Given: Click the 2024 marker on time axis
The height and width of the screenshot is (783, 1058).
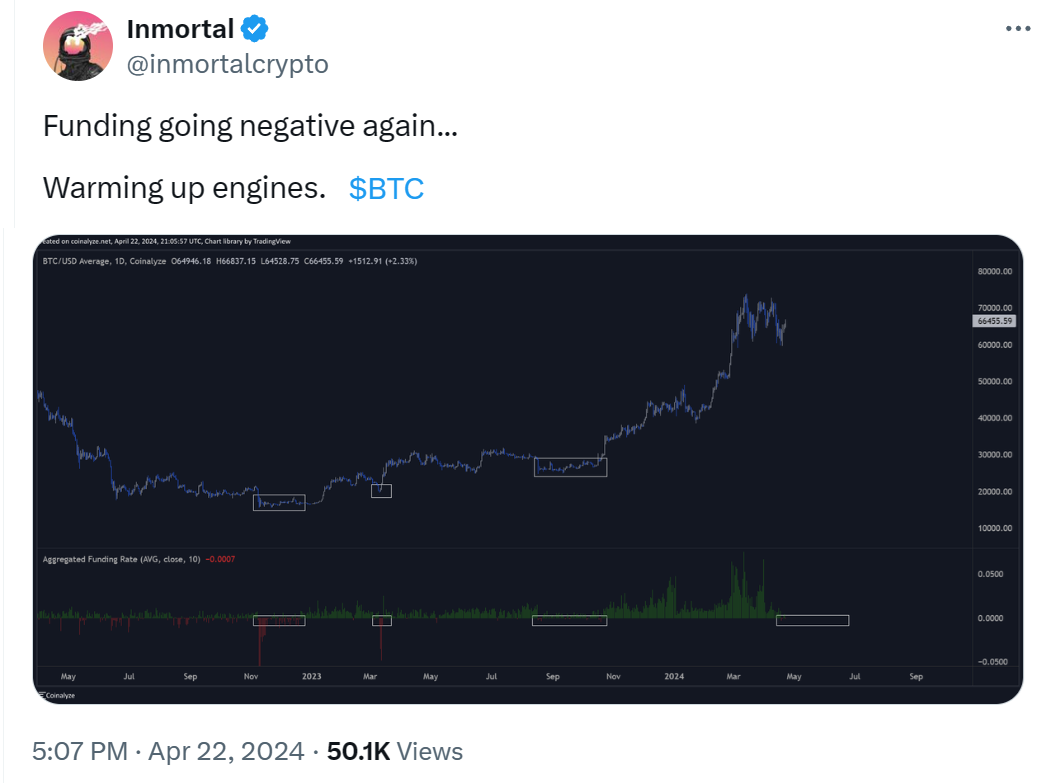Looking at the screenshot, I should 674,676.
